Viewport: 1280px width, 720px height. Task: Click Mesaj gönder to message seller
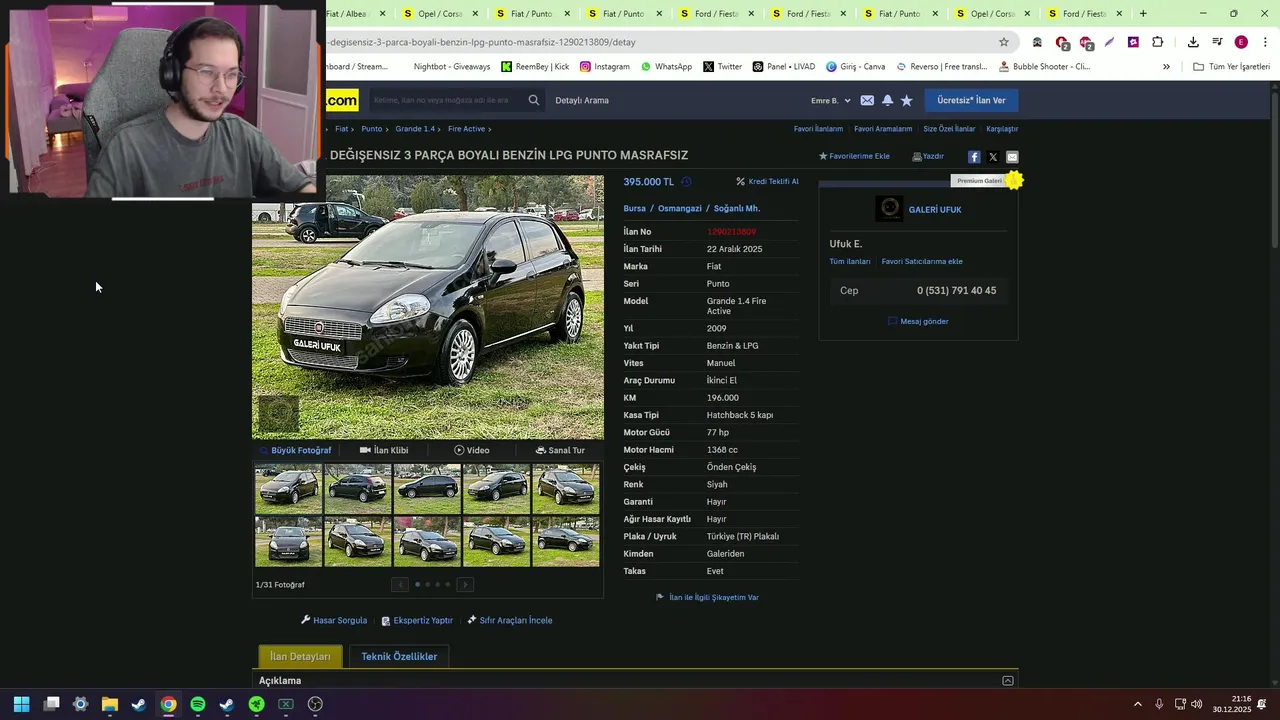point(918,321)
